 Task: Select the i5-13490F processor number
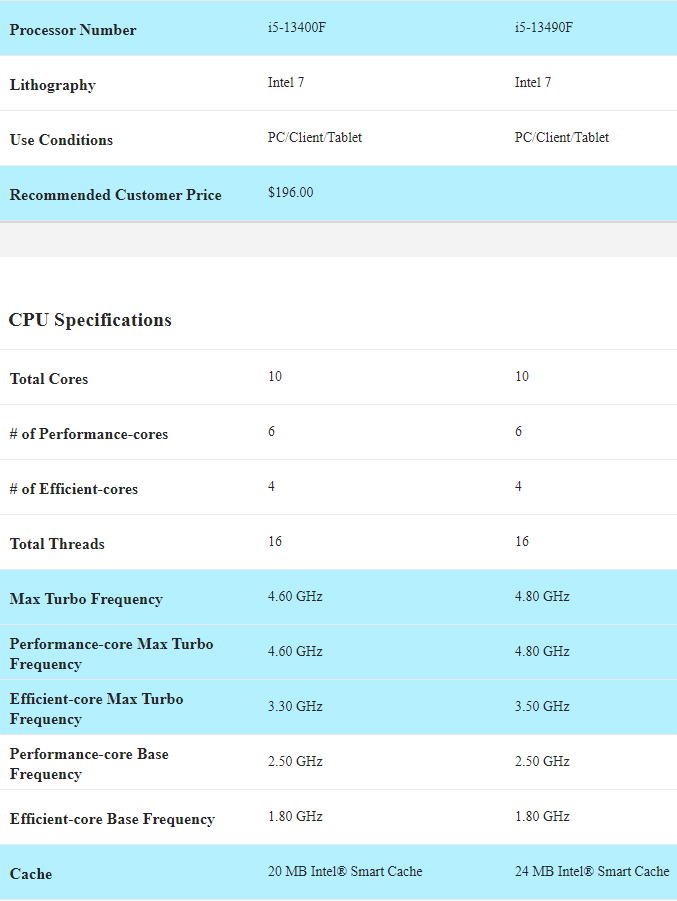544,28
